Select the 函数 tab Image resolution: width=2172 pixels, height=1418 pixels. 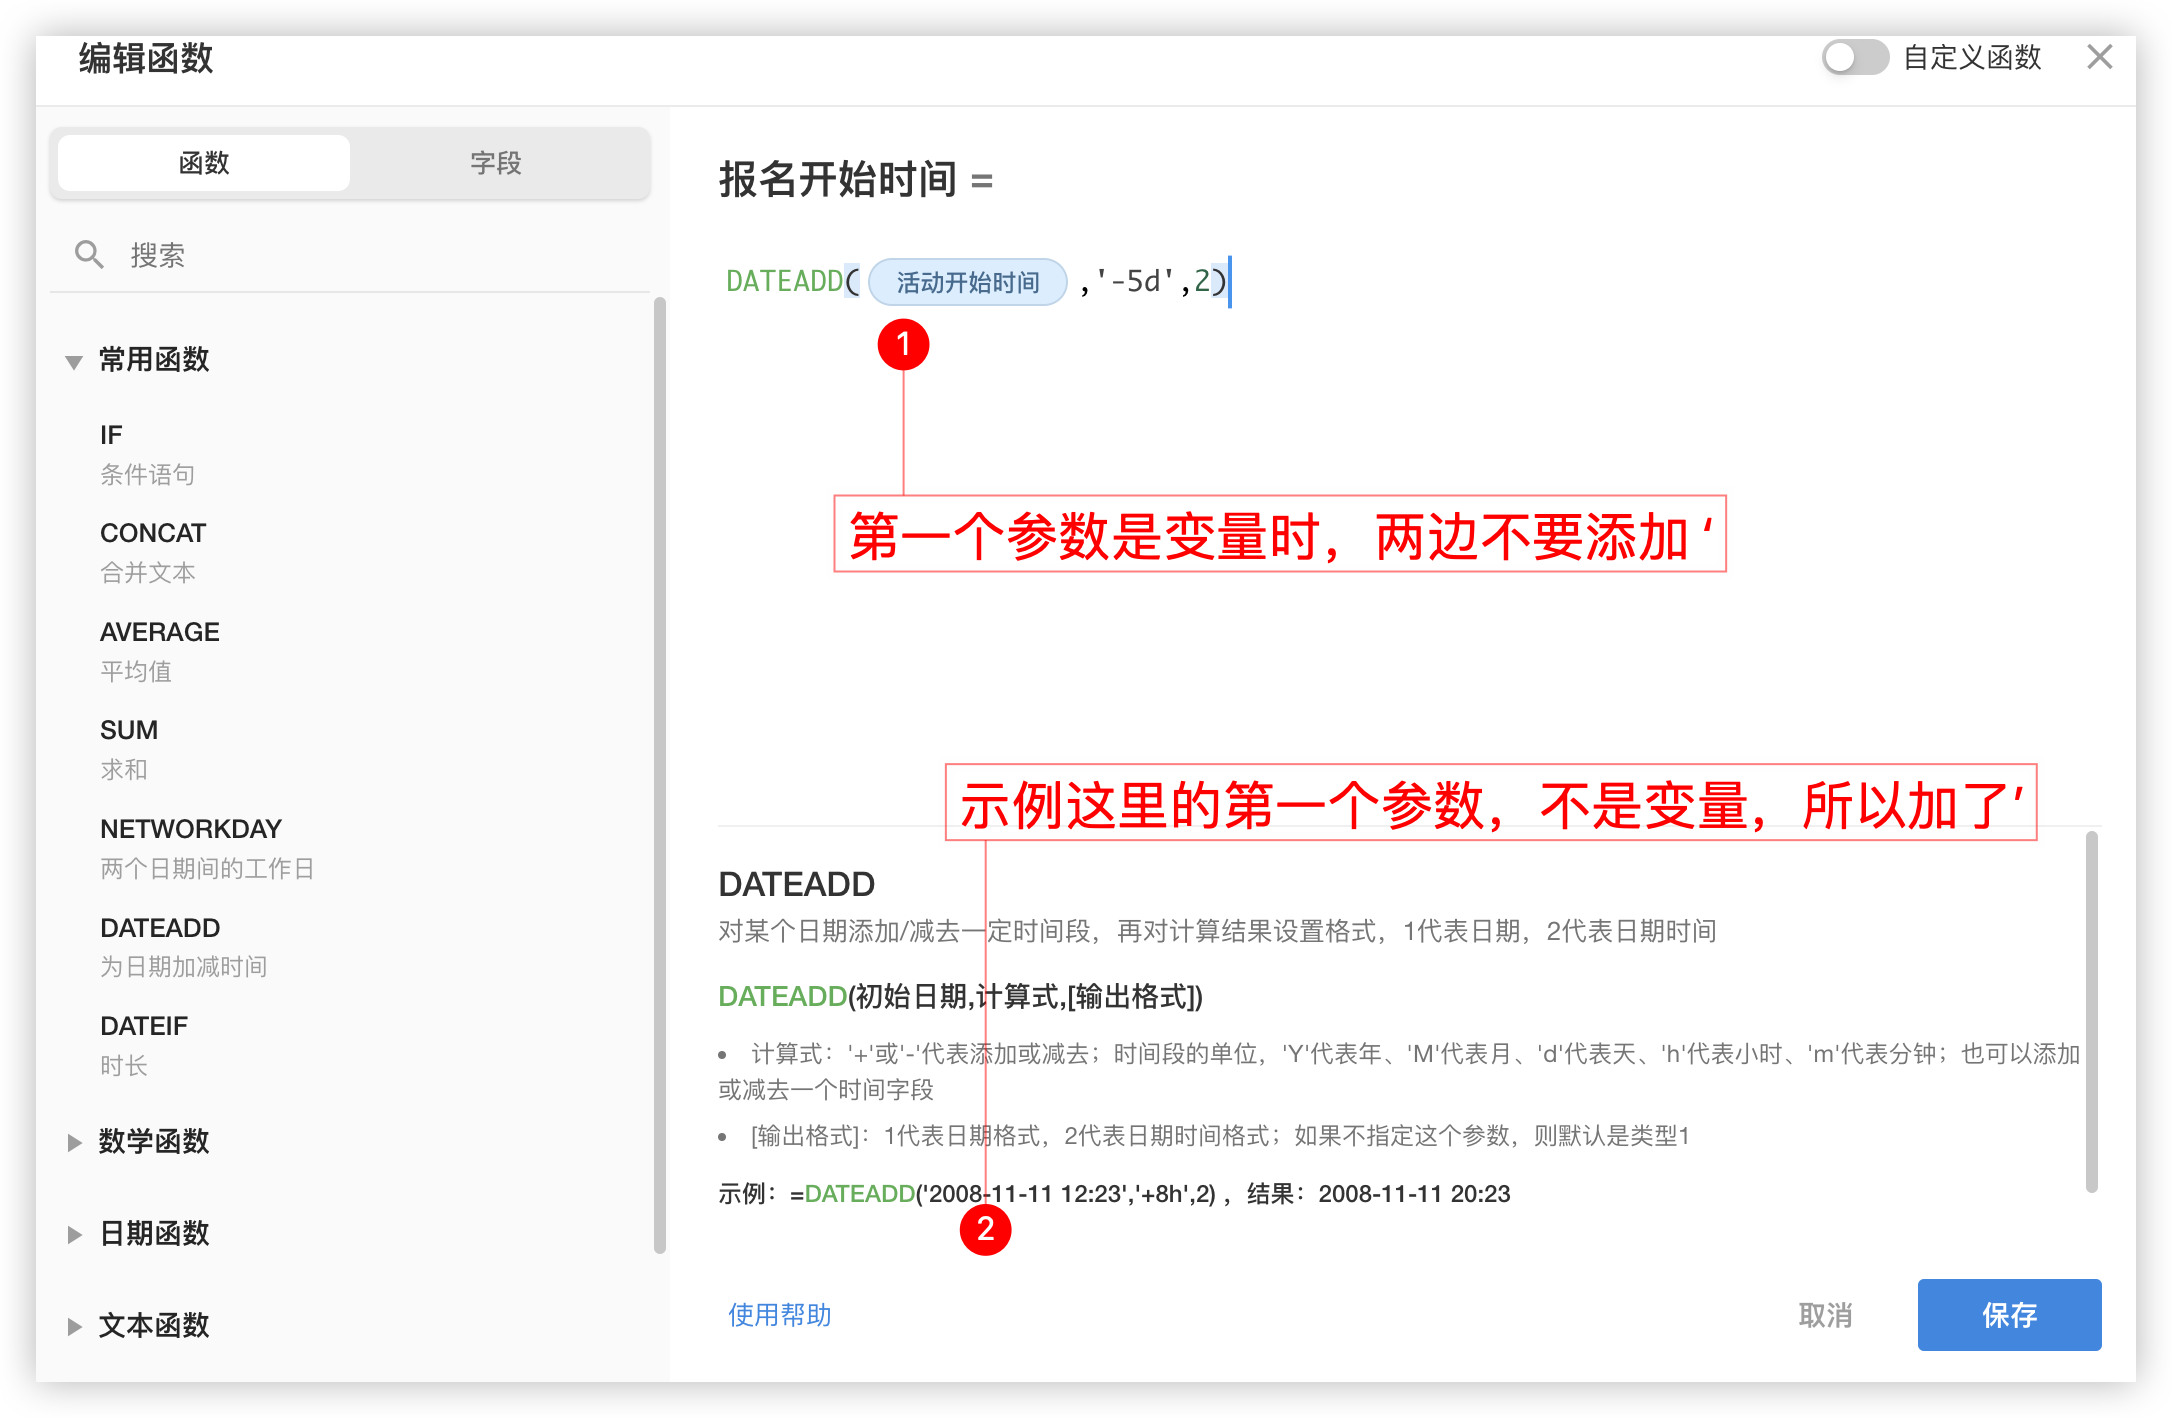click(204, 163)
